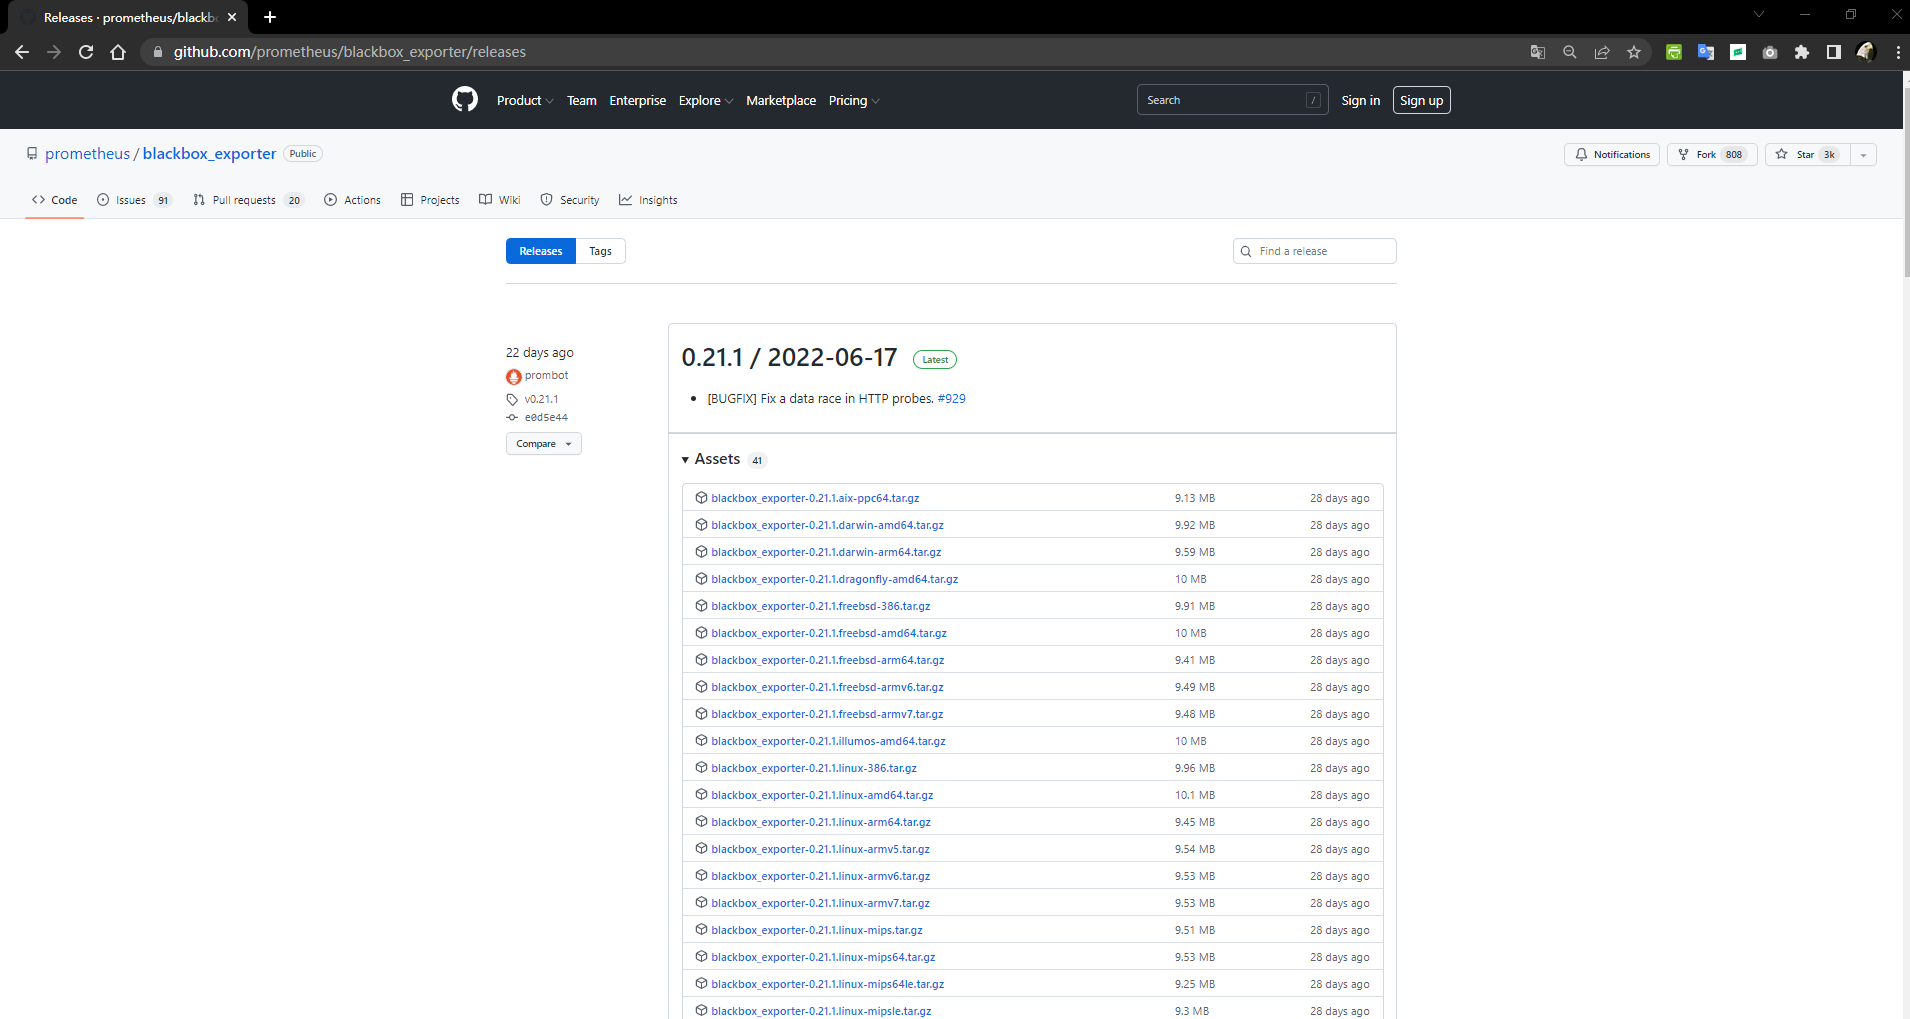Switch to the Tags view
The width and height of the screenshot is (1910, 1019).
tap(600, 251)
